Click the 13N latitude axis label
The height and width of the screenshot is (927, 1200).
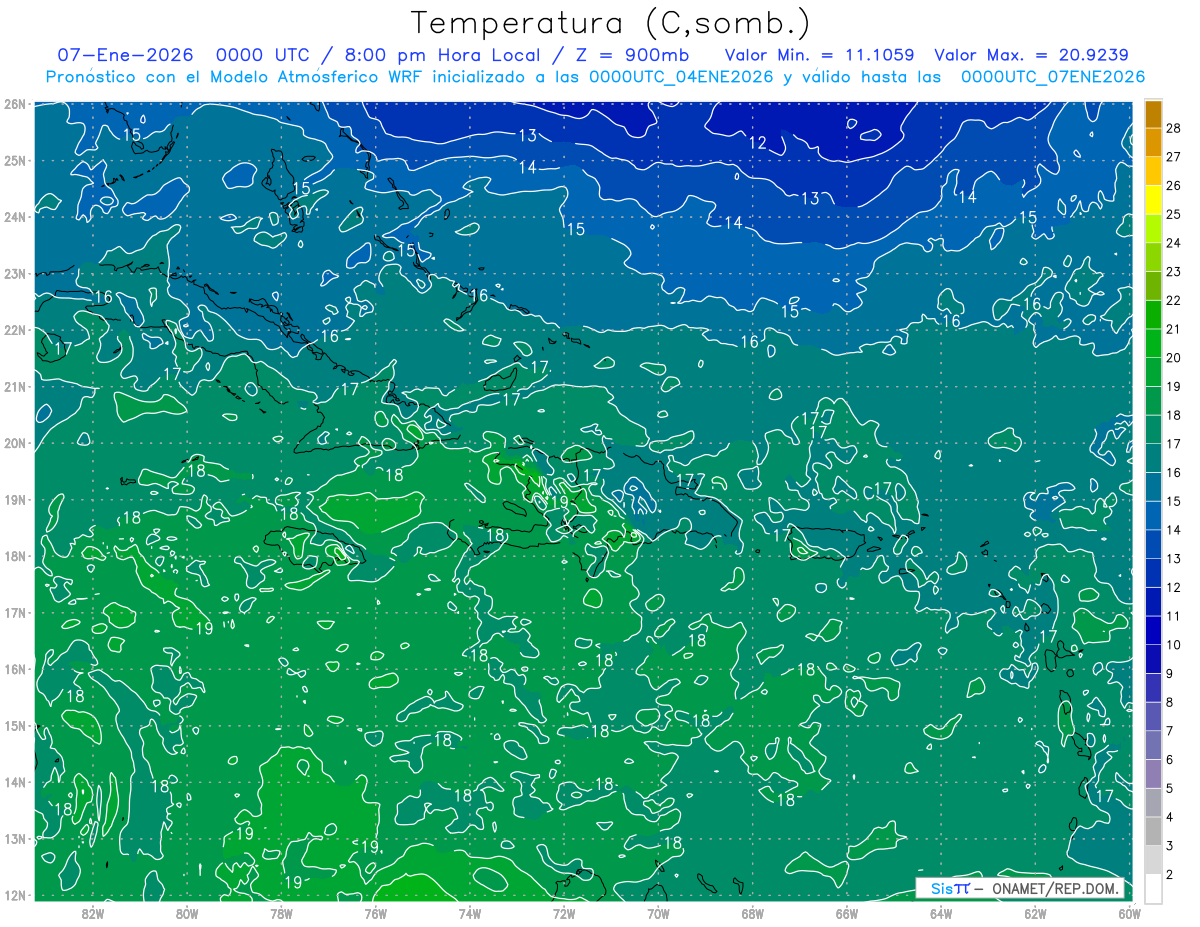[14, 838]
